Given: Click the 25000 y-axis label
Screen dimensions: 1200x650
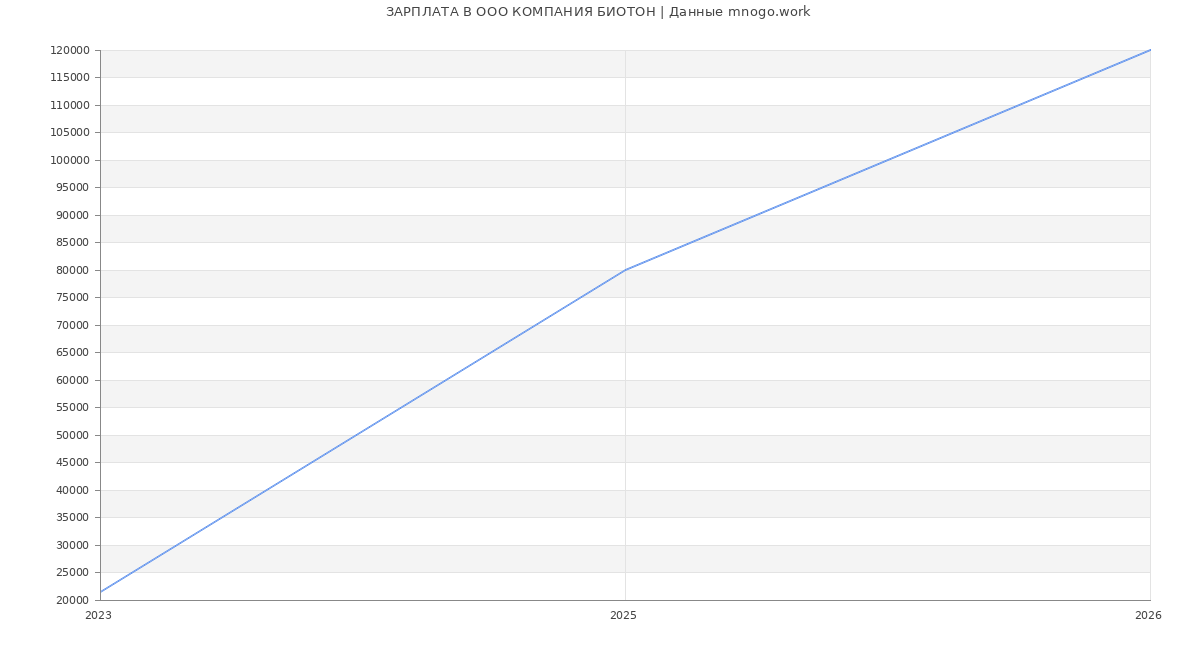Looking at the screenshot, I should click(72, 572).
